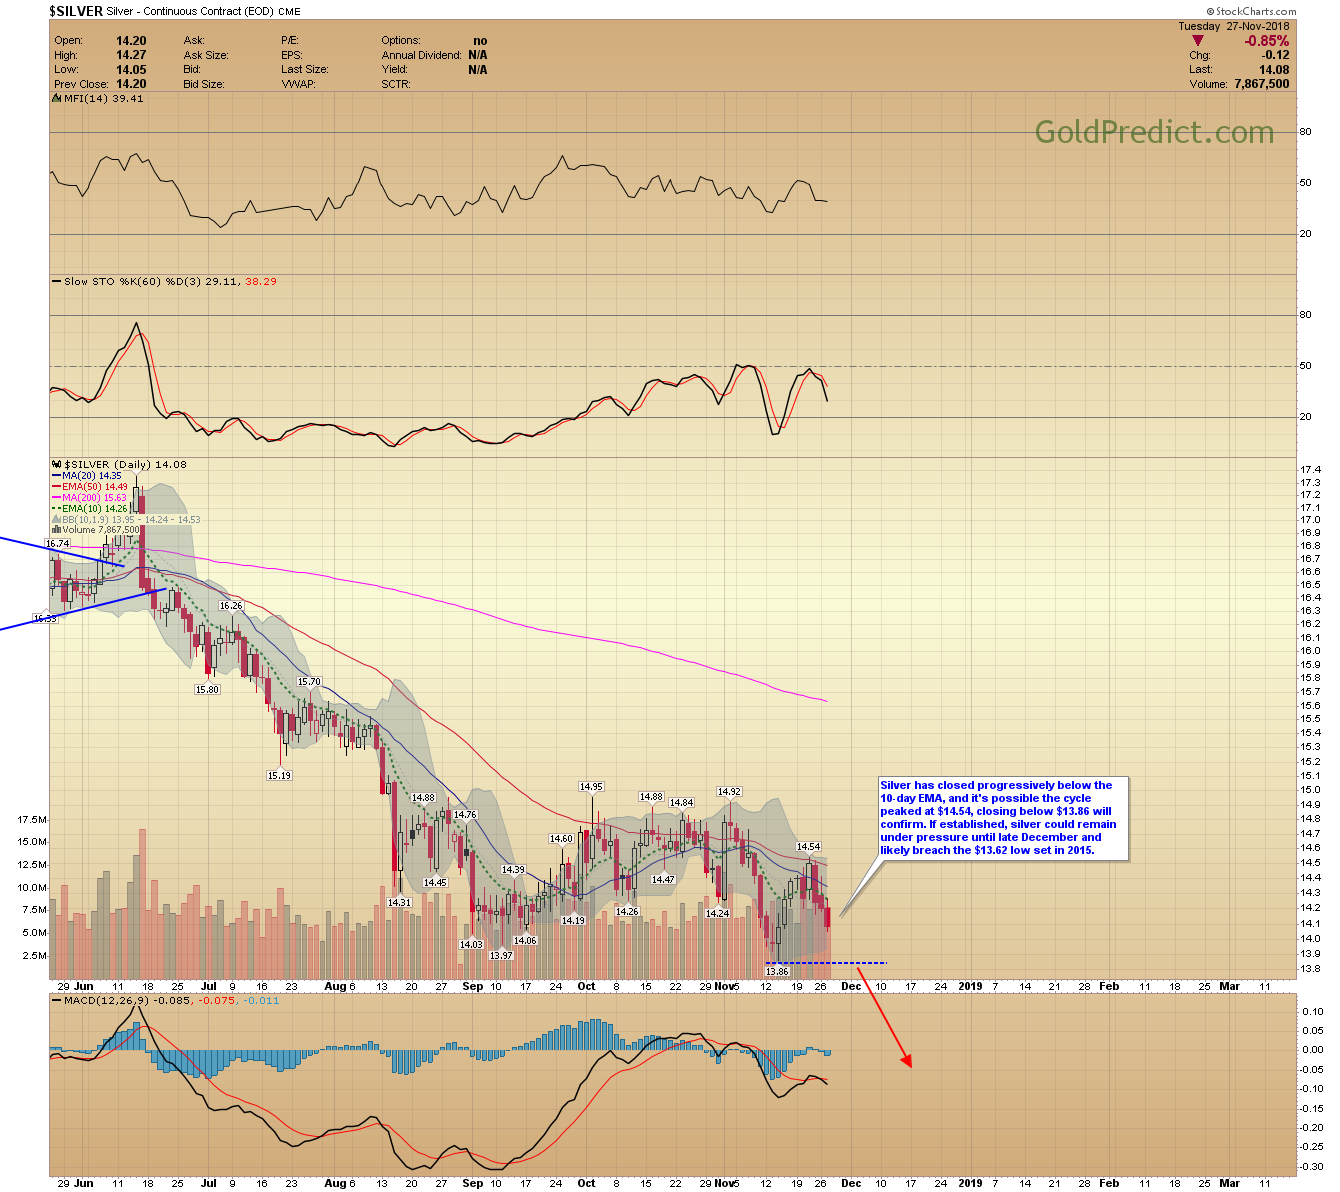Click the "16.74" price label

click(x=57, y=543)
